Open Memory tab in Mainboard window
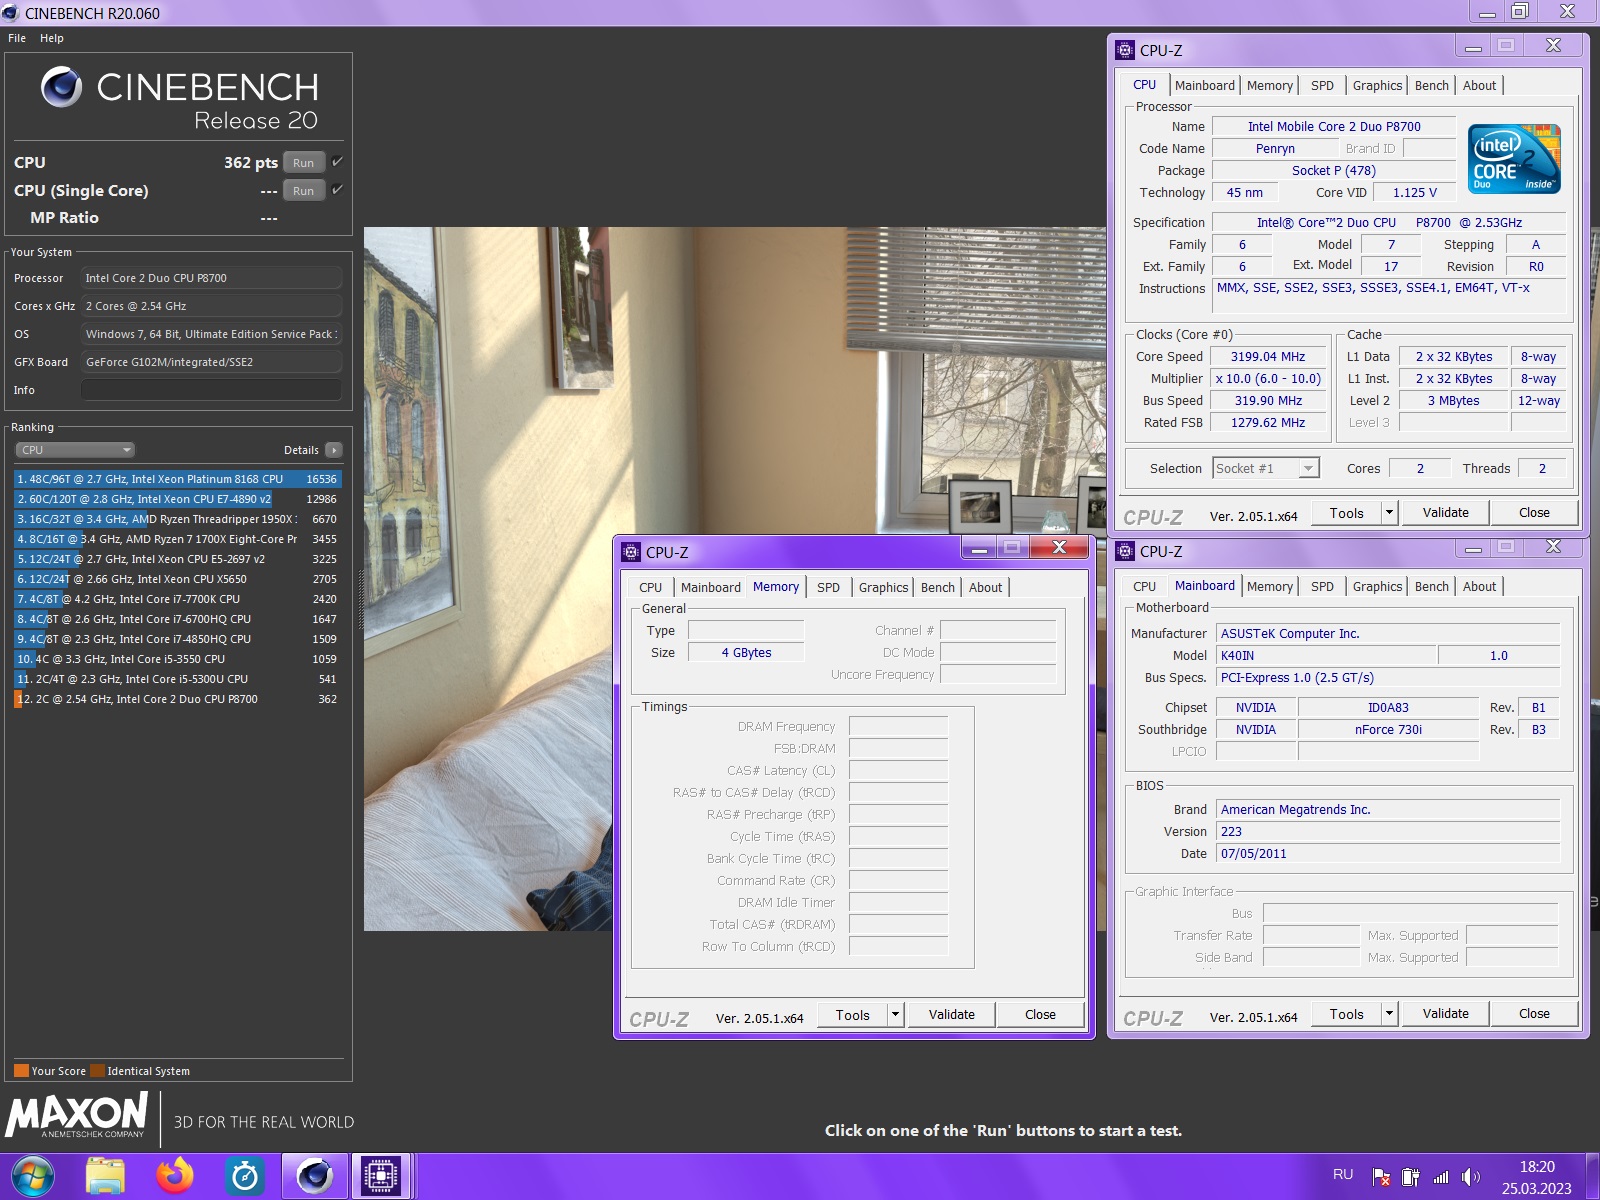The image size is (1600, 1200). [1269, 587]
